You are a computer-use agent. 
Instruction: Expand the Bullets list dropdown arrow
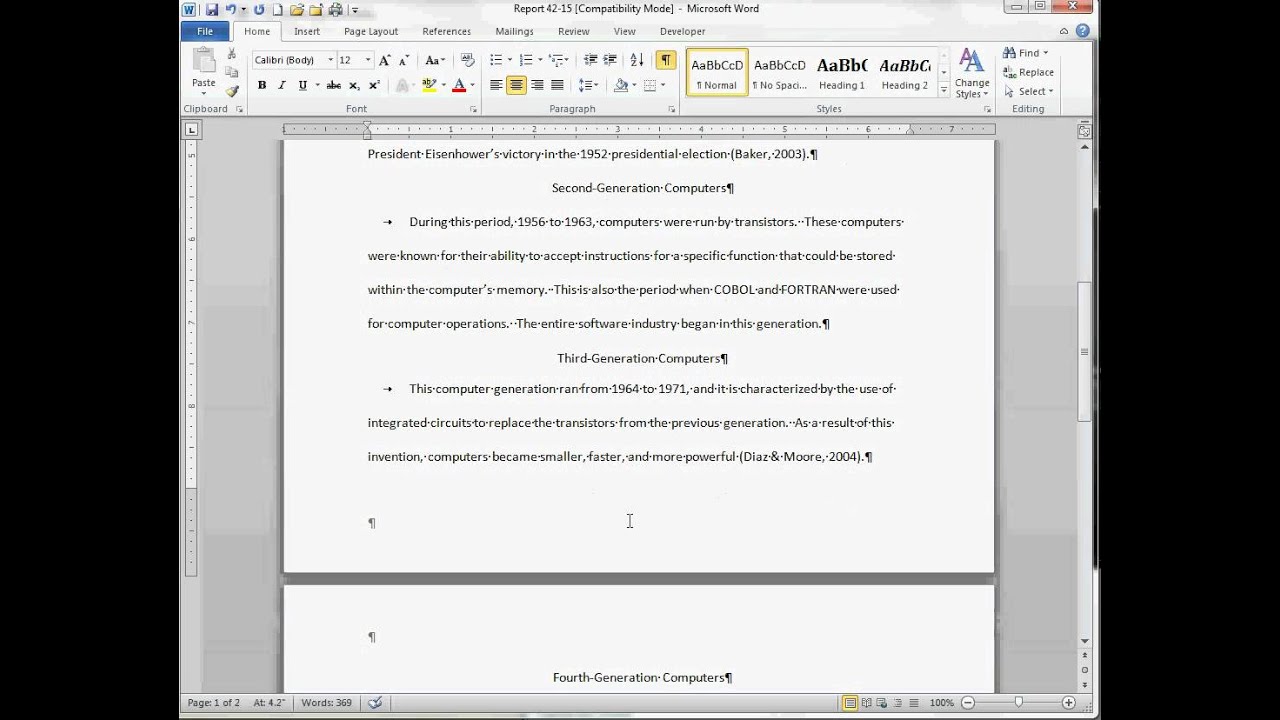(x=509, y=60)
